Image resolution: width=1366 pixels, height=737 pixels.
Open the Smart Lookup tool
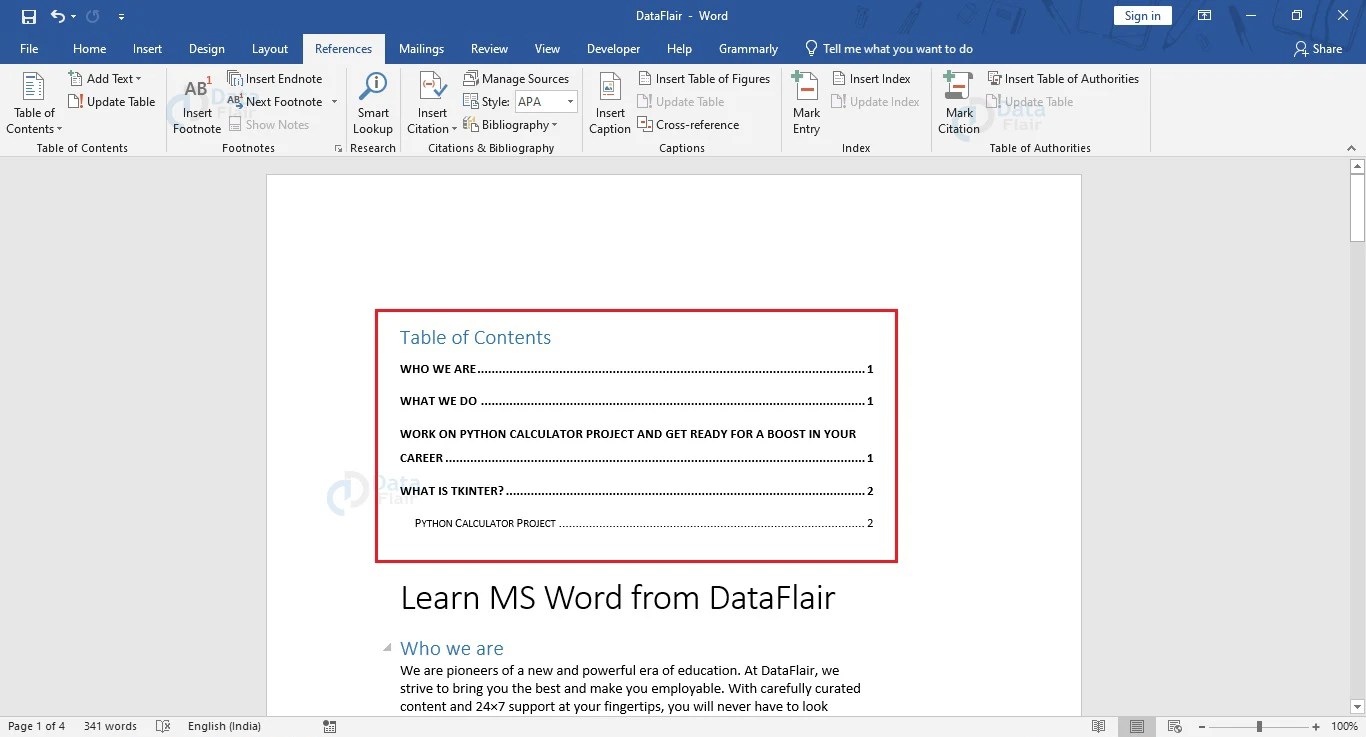coord(372,104)
